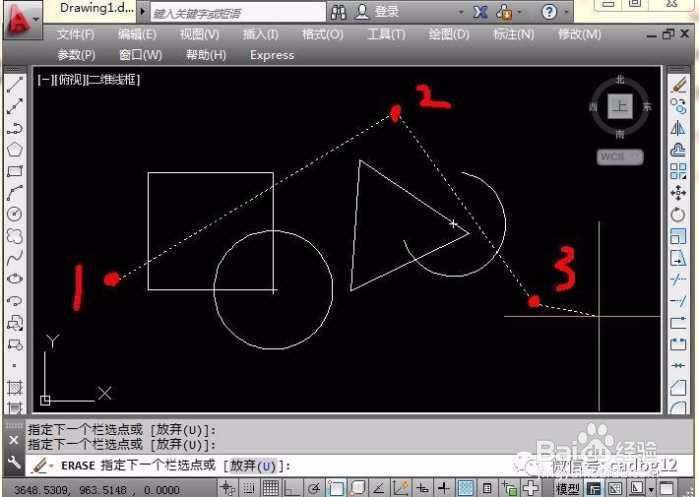Viewport: 699px width, 497px height.
Task: Click the Rotate tool
Action: coord(678,215)
